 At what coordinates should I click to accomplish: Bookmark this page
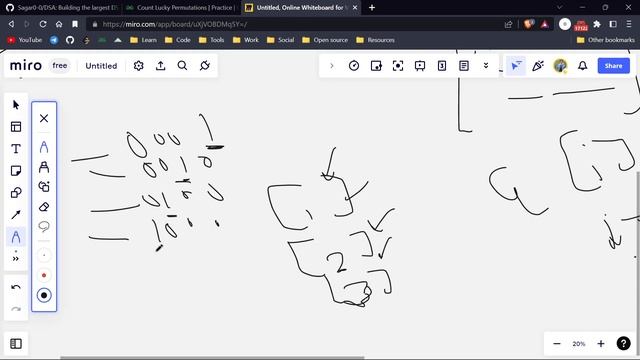click(75, 24)
